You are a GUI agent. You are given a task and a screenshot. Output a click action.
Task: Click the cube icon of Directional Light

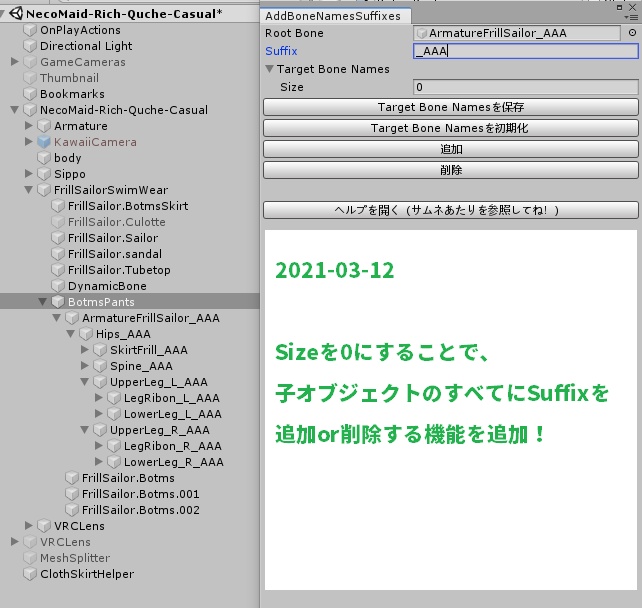pyautogui.click(x=30, y=46)
